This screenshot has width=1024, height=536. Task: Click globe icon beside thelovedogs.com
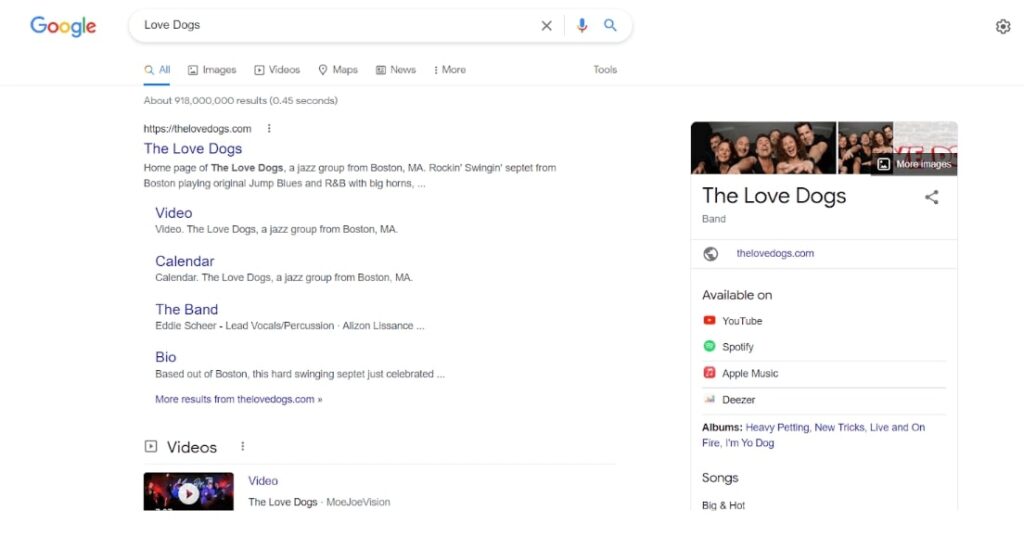click(x=711, y=253)
